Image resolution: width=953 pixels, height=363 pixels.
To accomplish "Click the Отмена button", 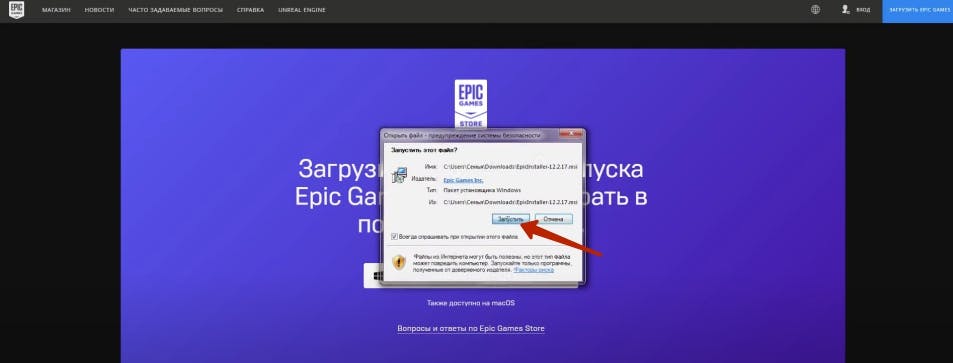I will coord(554,218).
